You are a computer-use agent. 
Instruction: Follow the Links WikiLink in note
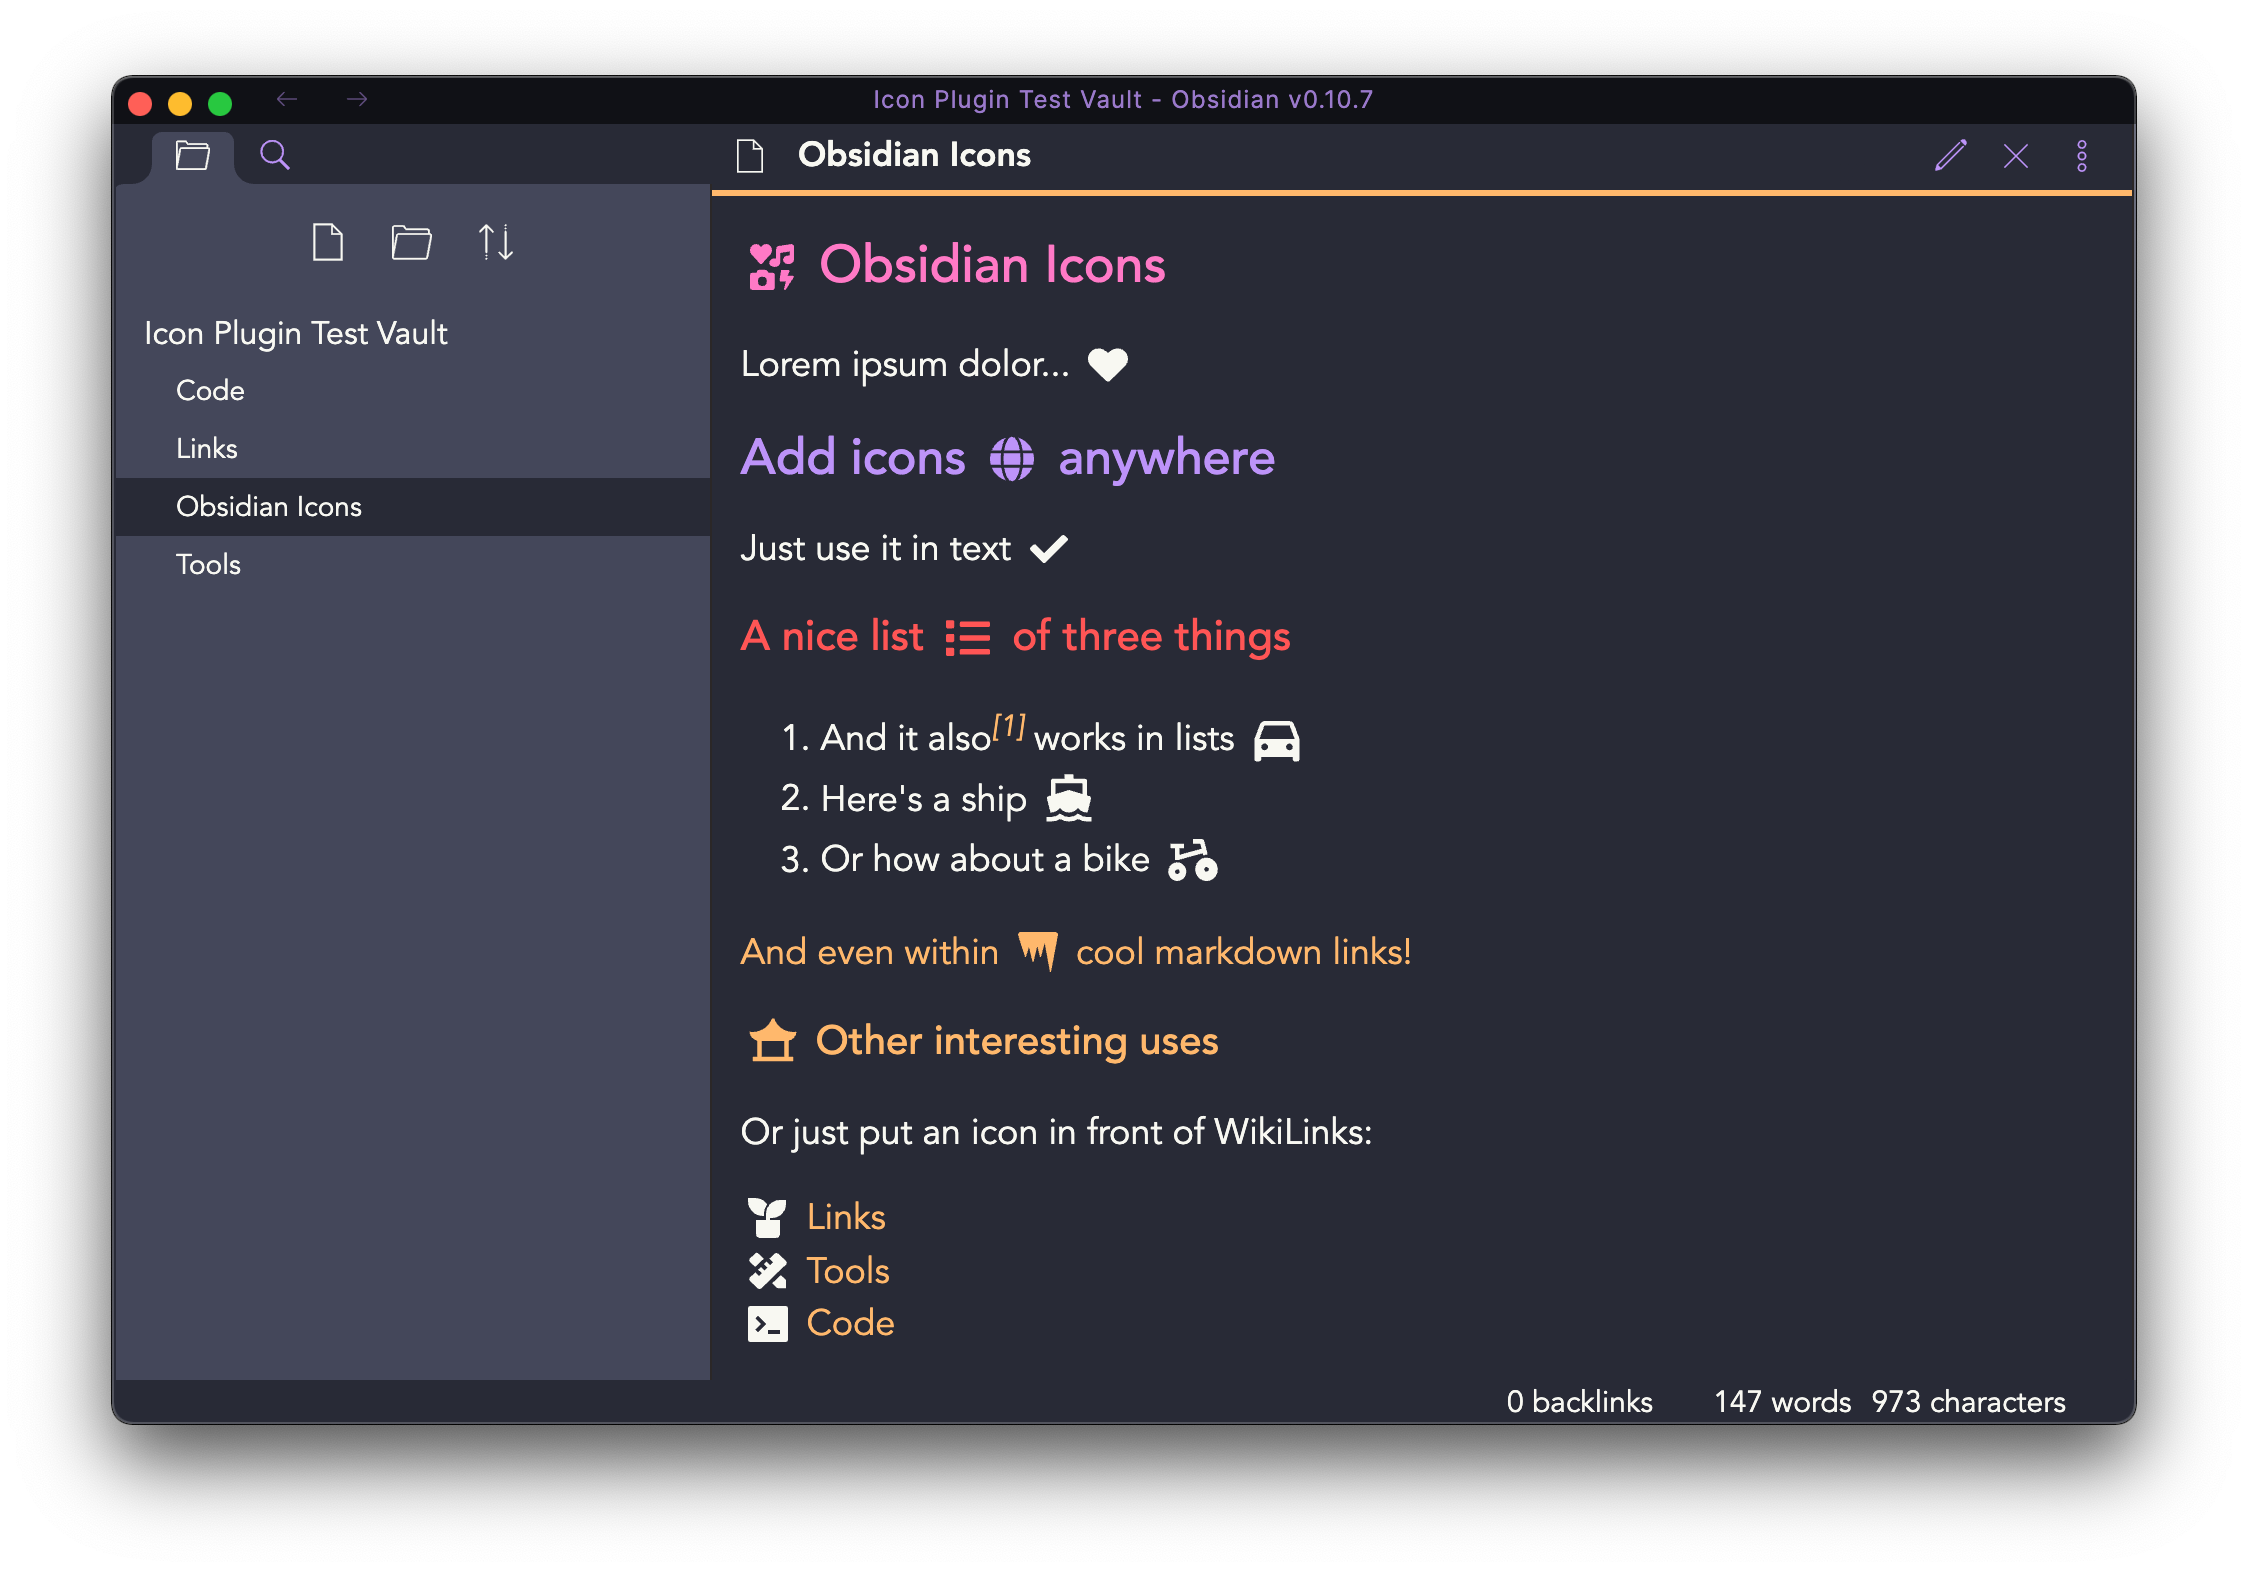pyautogui.click(x=846, y=1217)
